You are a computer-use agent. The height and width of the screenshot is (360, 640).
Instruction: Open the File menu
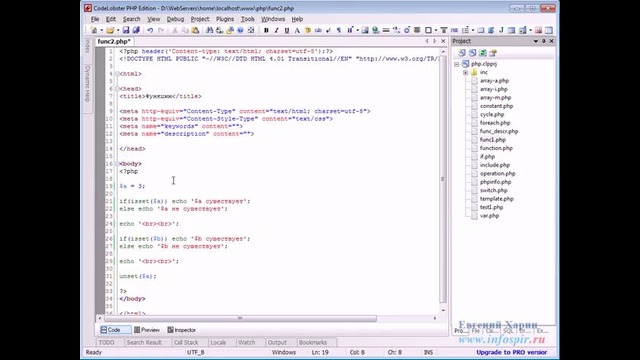95,19
